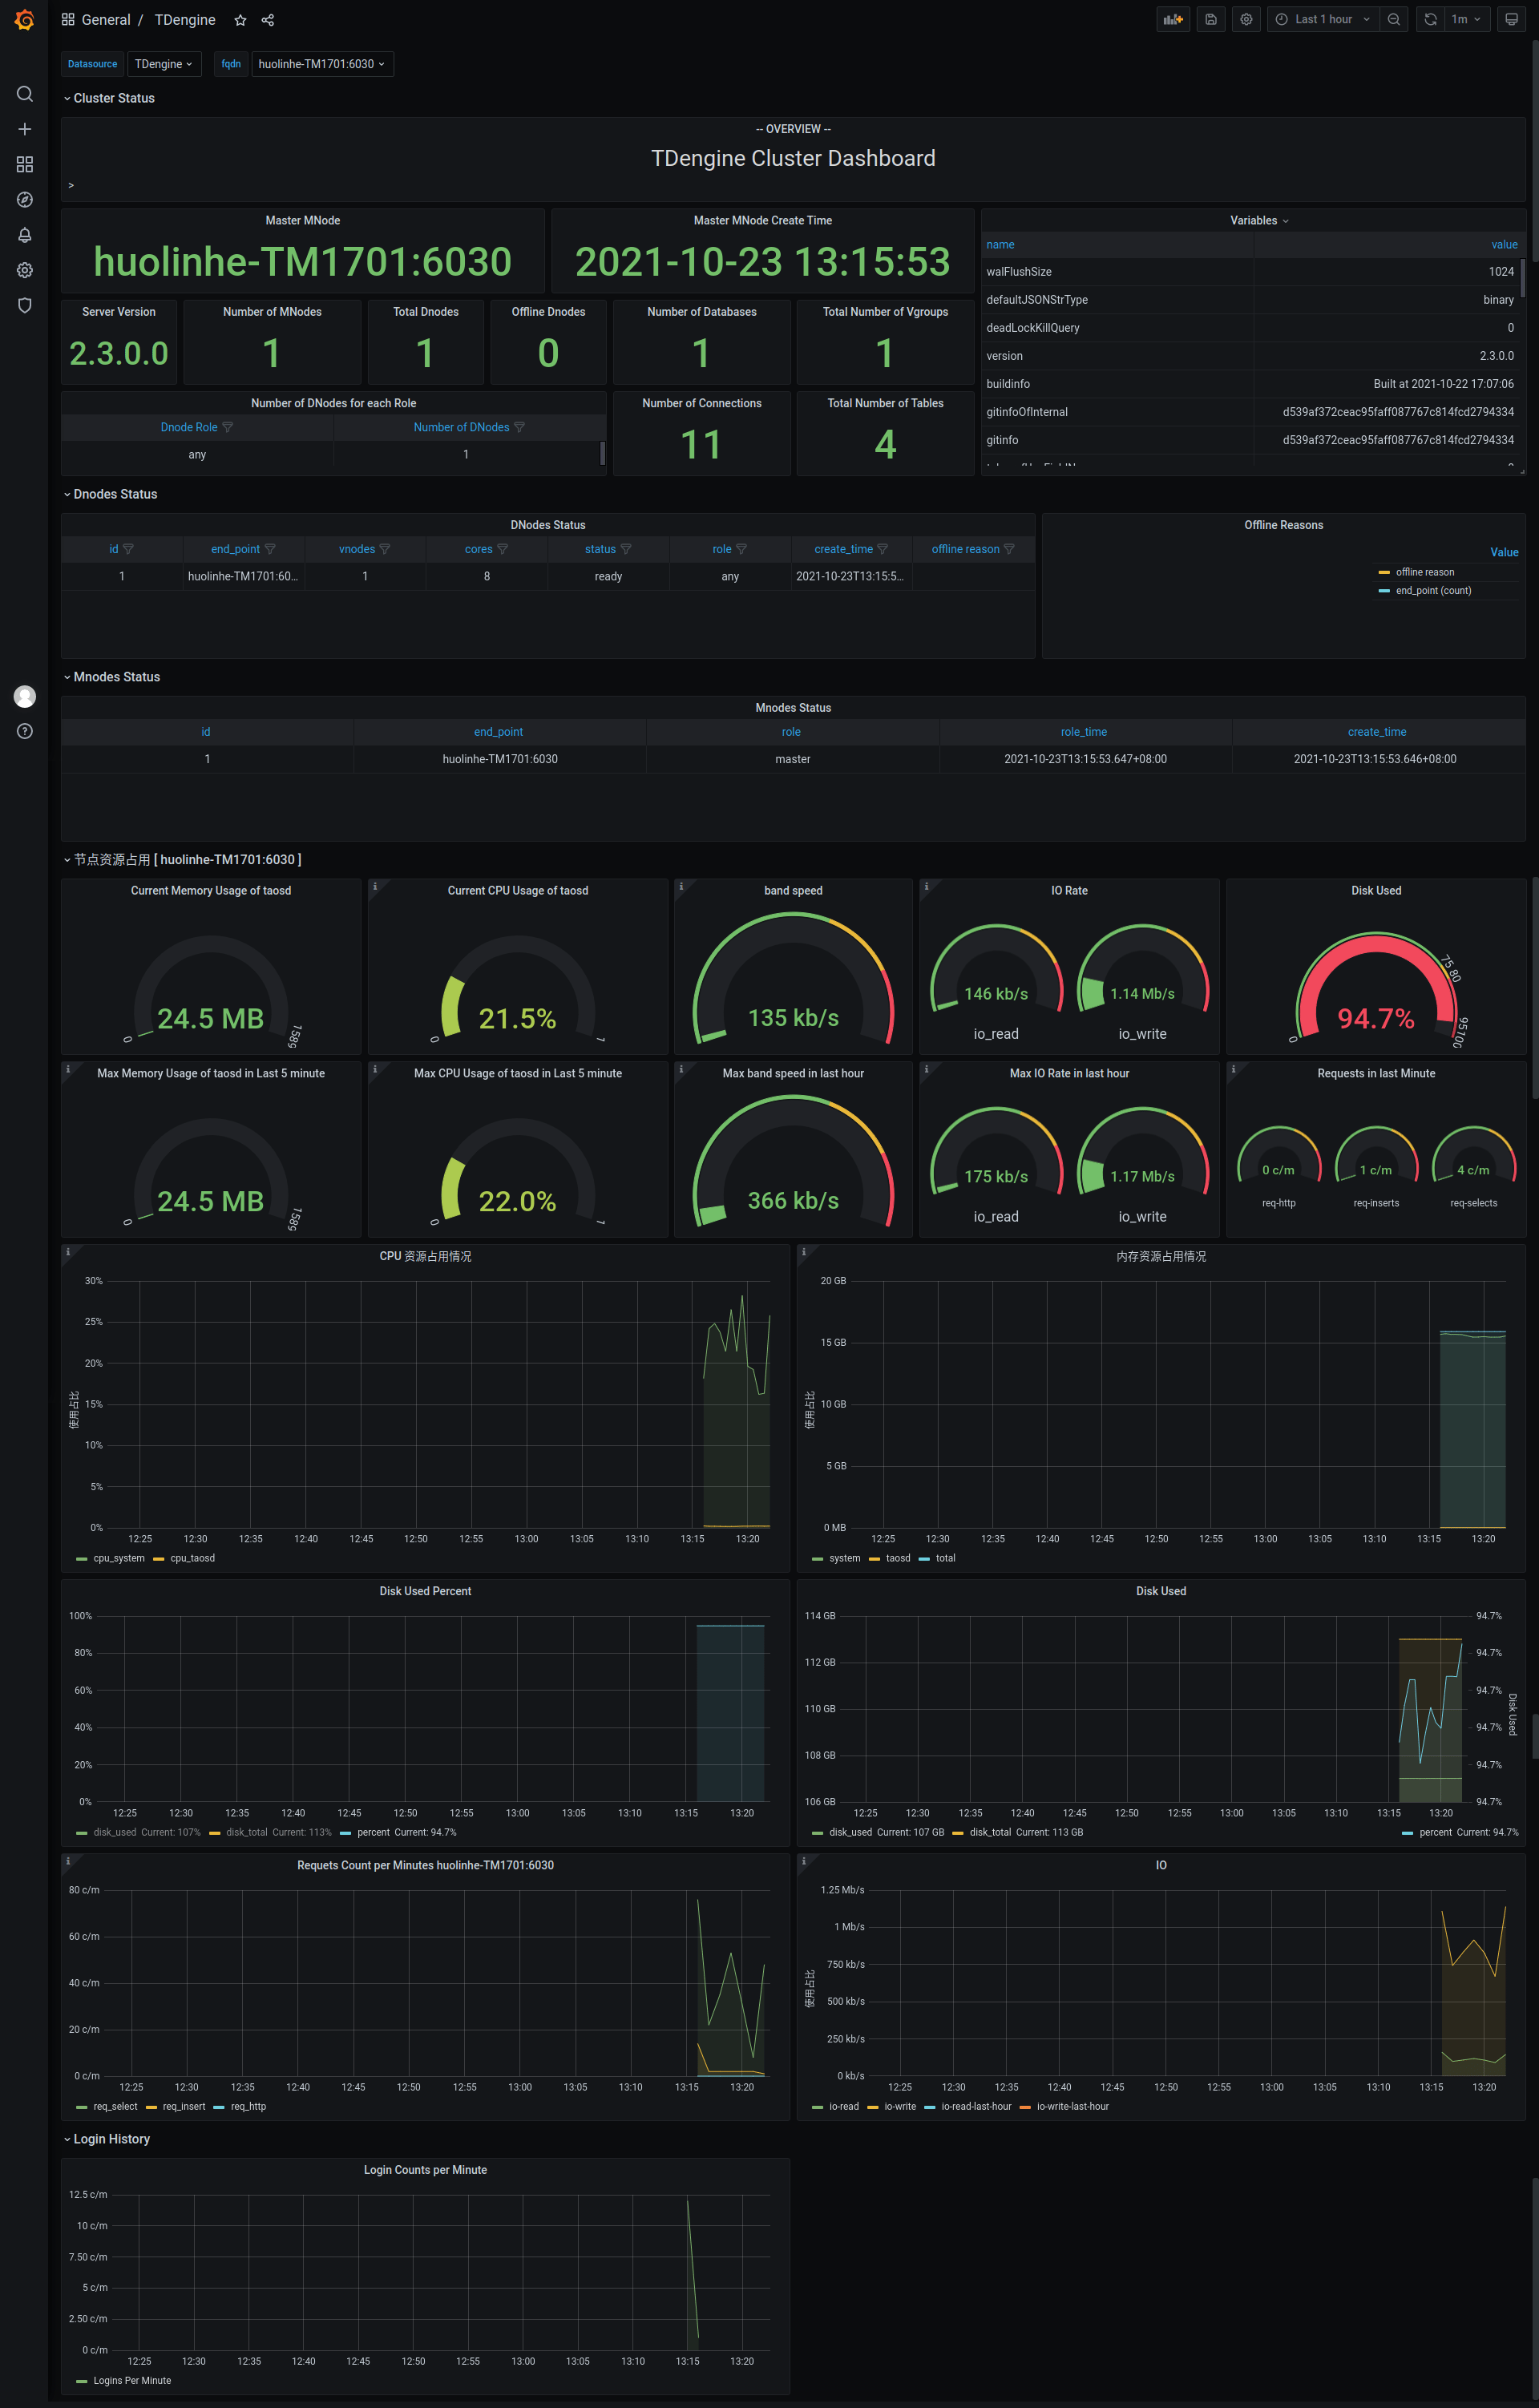Go to the General folder breadcrumb
This screenshot has height=2408, width=1539.
tap(105, 20)
